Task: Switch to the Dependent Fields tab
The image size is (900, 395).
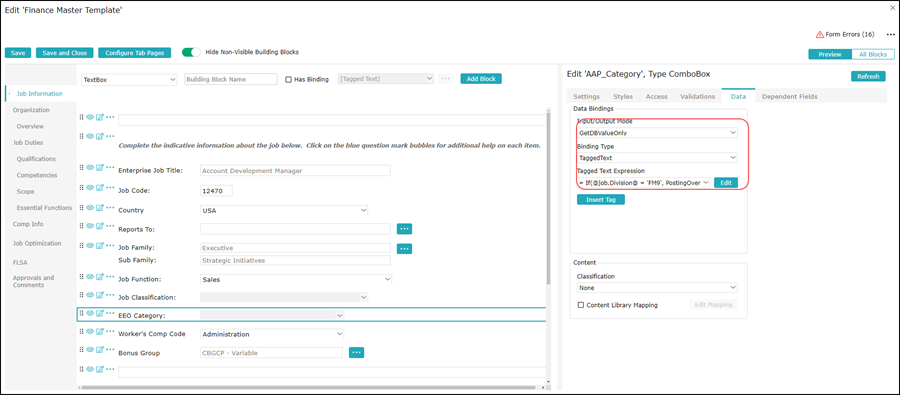Action: pos(789,96)
